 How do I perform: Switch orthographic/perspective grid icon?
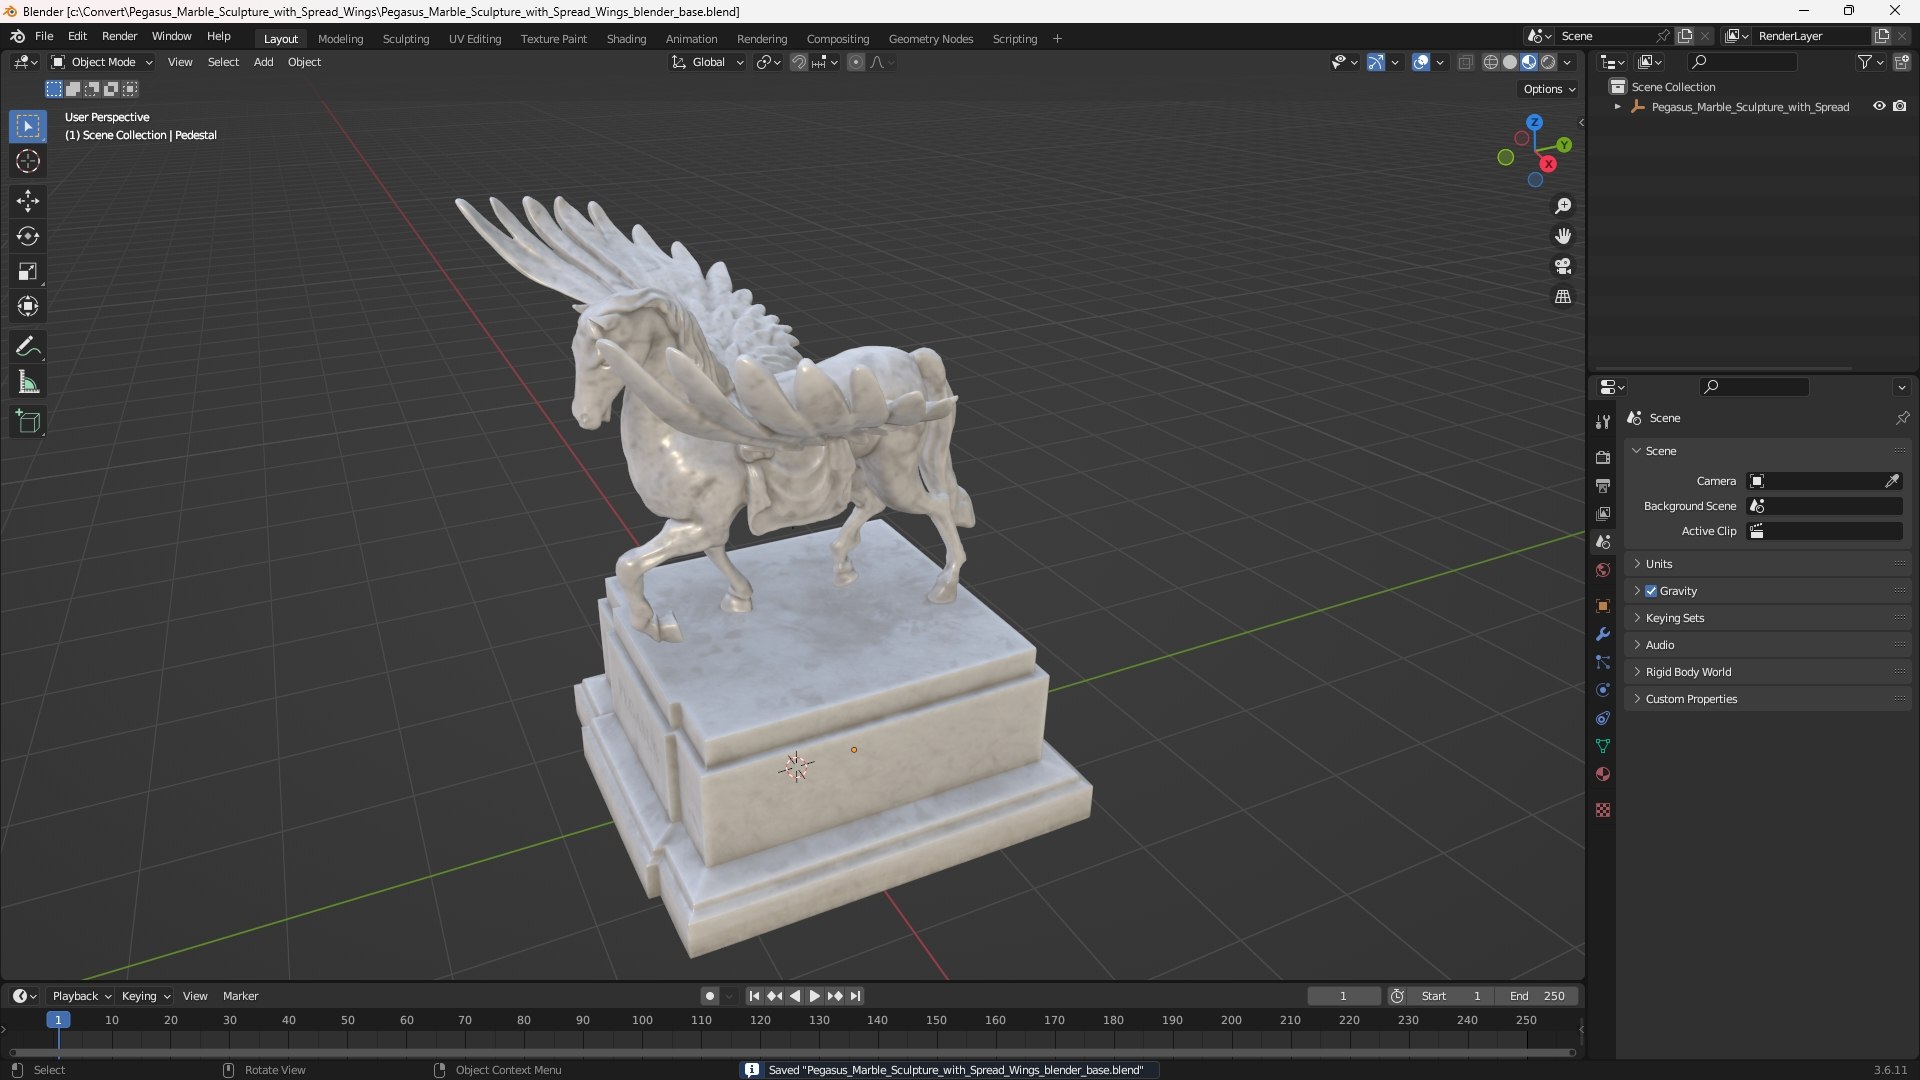point(1563,297)
